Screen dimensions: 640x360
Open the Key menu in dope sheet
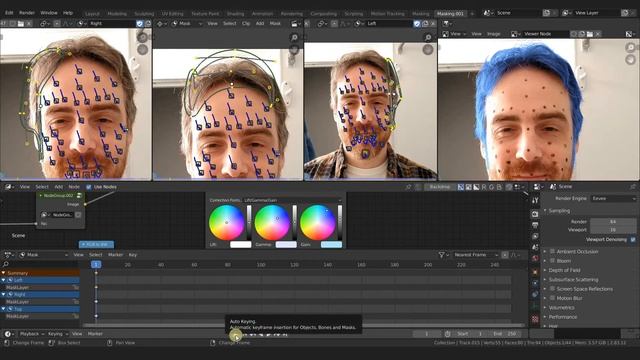(133, 255)
